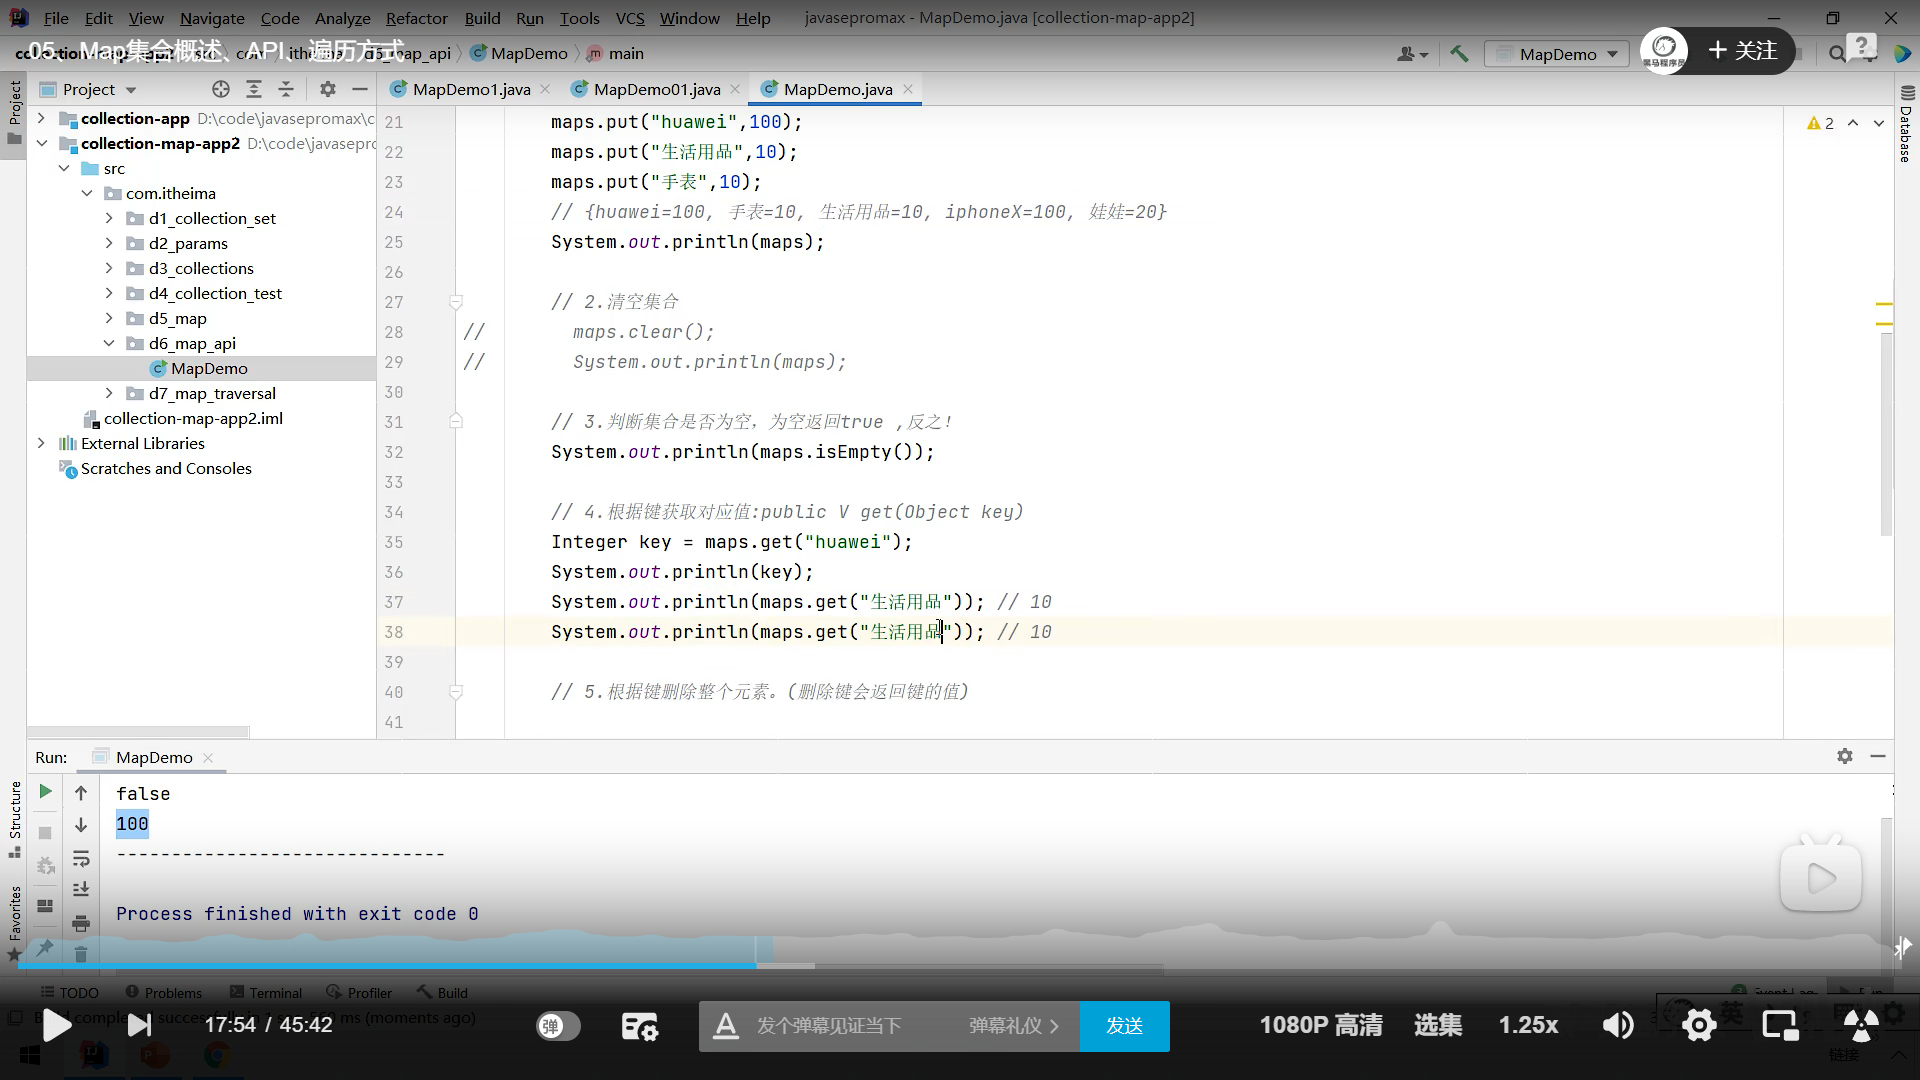Image resolution: width=1920 pixels, height=1080 pixels.
Task: Open Project panel settings gear
Action: [x=328, y=89]
